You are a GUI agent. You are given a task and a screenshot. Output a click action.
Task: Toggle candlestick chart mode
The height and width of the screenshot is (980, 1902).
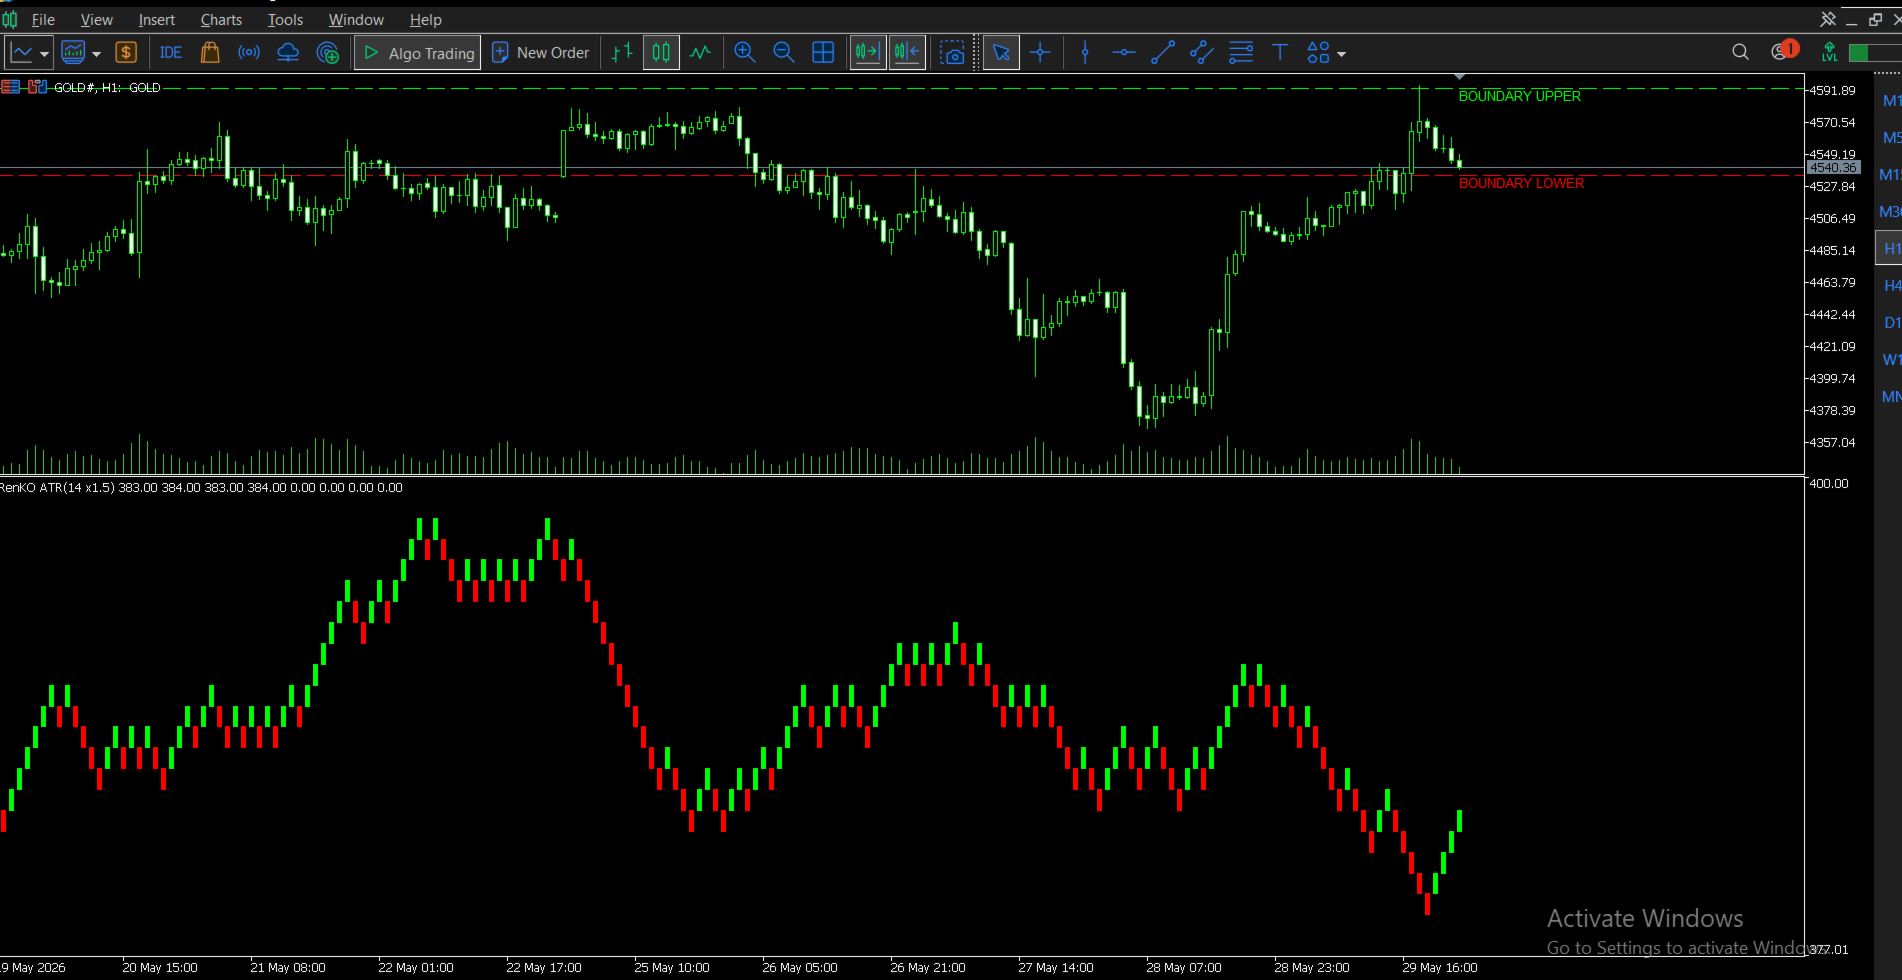[x=661, y=53]
